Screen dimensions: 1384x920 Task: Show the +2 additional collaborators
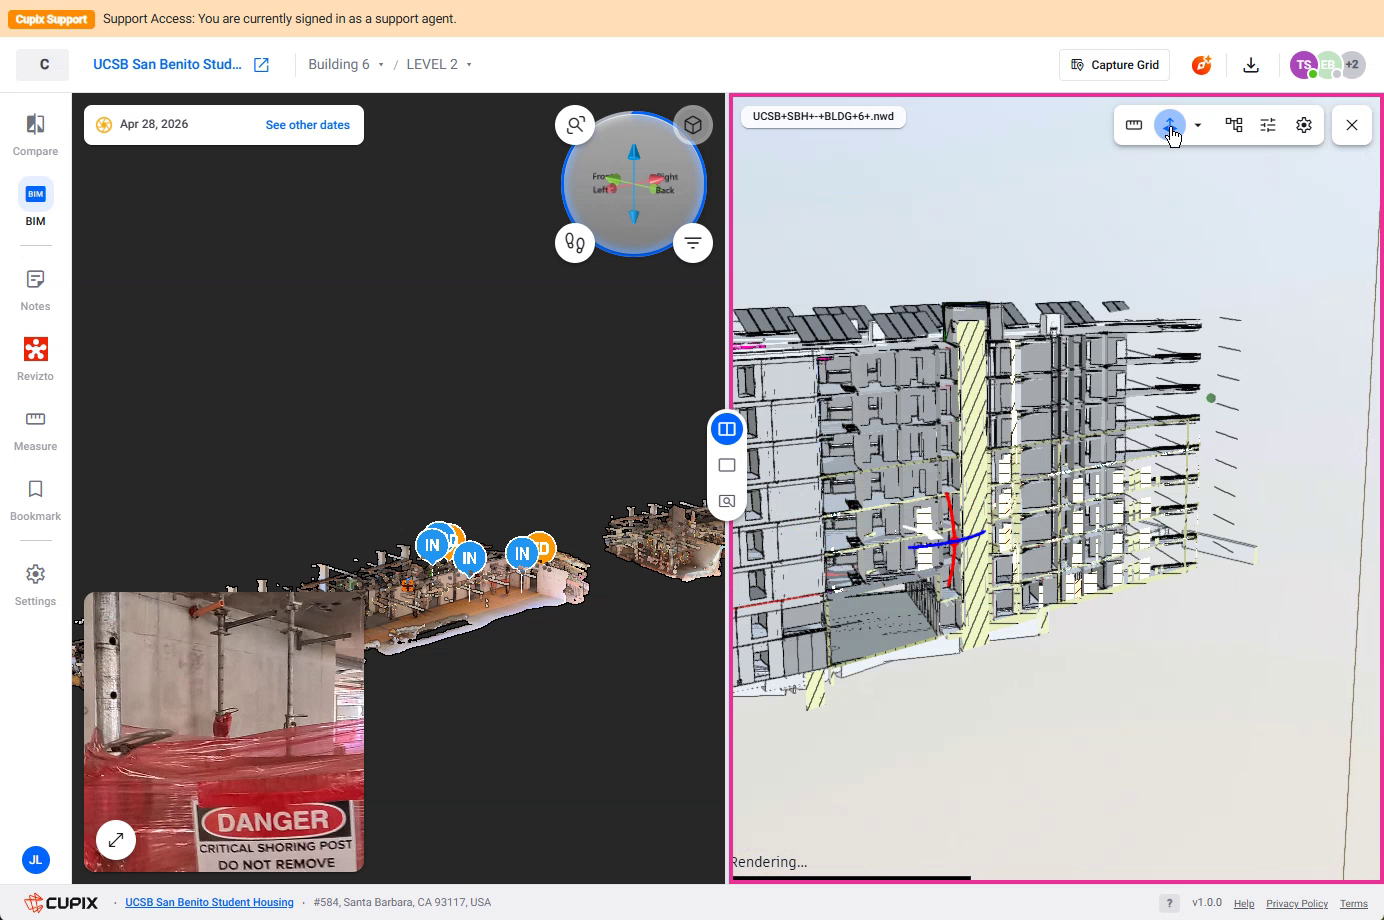click(1352, 65)
